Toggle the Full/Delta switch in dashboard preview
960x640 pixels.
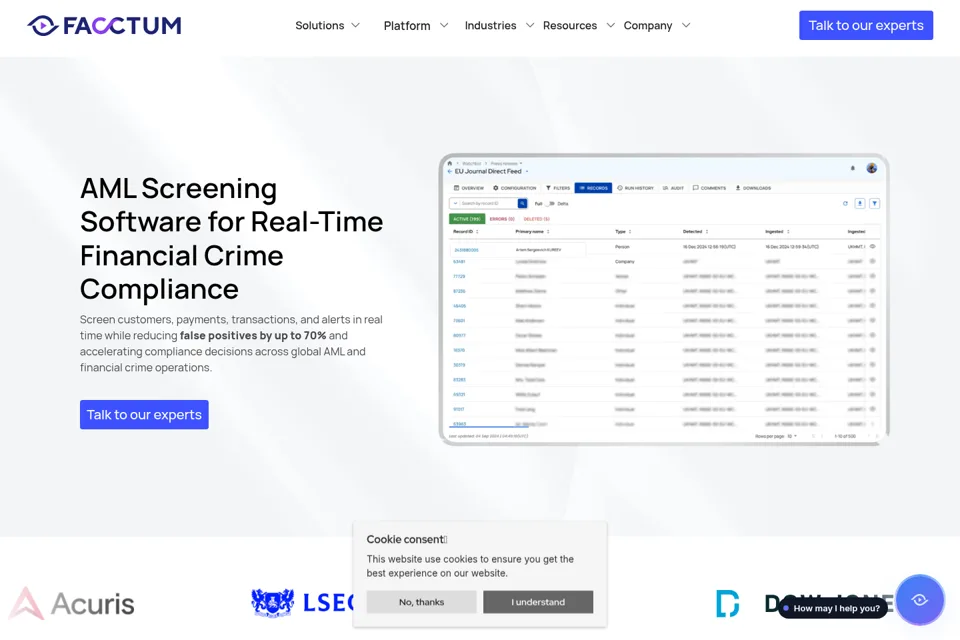550,203
